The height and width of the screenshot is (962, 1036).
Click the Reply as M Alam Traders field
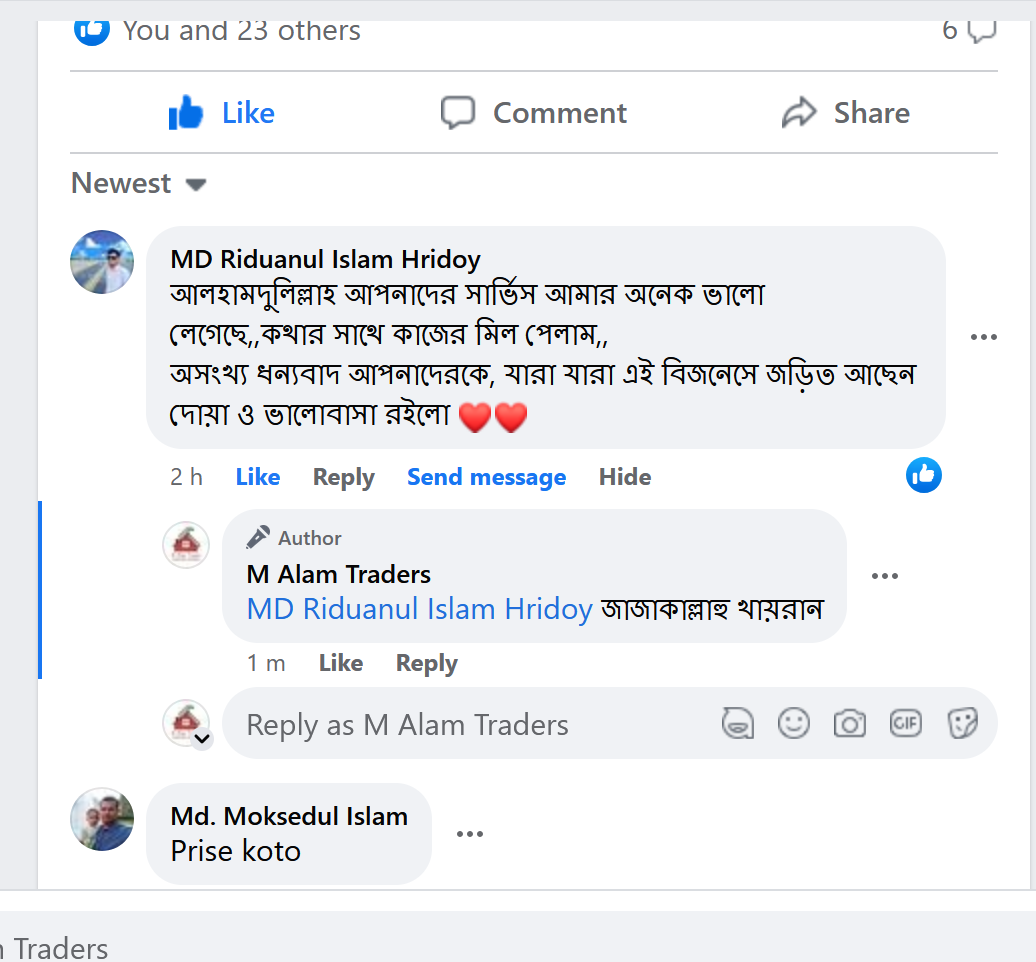click(x=470, y=725)
